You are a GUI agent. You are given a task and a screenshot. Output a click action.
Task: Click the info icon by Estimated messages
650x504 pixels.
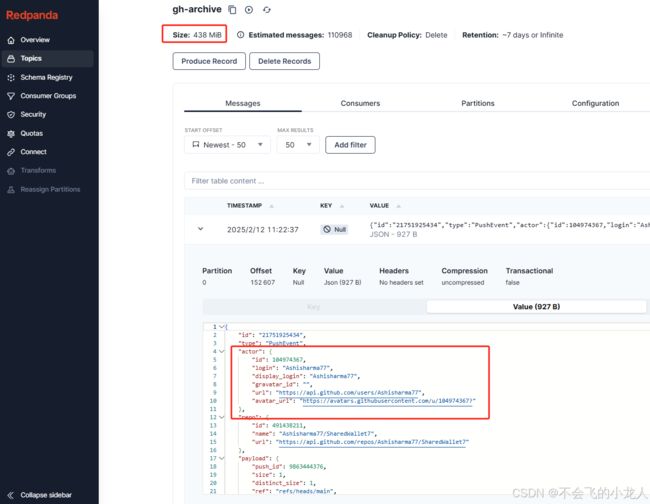click(x=240, y=35)
